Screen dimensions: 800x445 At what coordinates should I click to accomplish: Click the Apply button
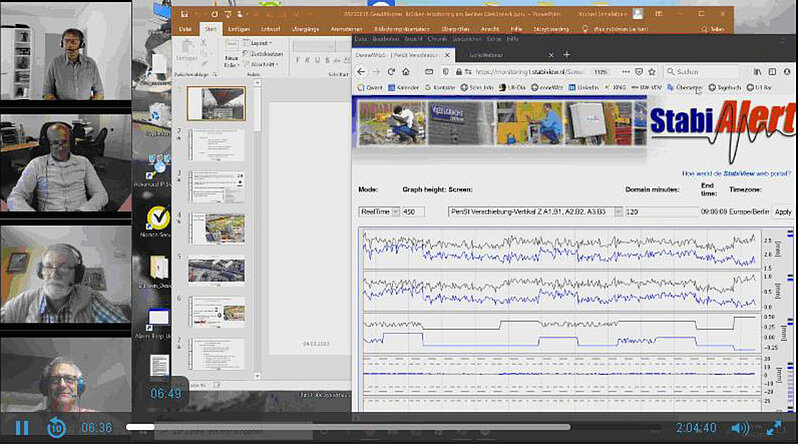(782, 212)
